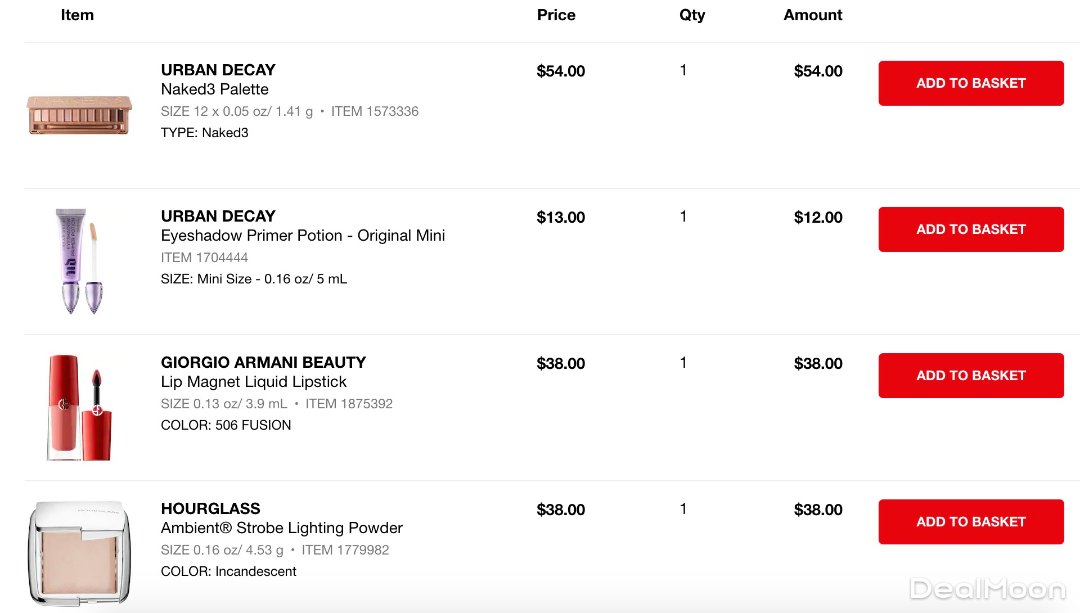Click the $54.00 price of Naked3 Palette
Screen dimensions: 1080x613
(560, 71)
